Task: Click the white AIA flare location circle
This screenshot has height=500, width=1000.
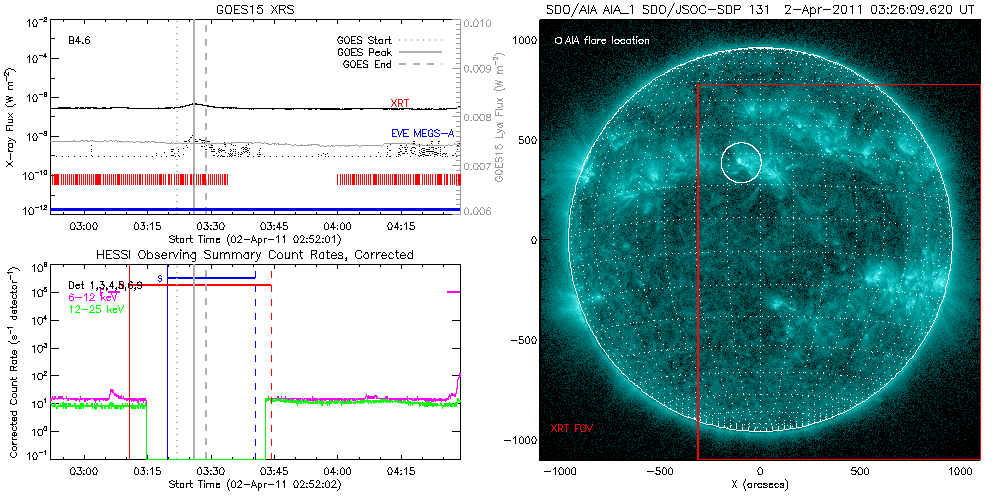Action: click(x=740, y=162)
